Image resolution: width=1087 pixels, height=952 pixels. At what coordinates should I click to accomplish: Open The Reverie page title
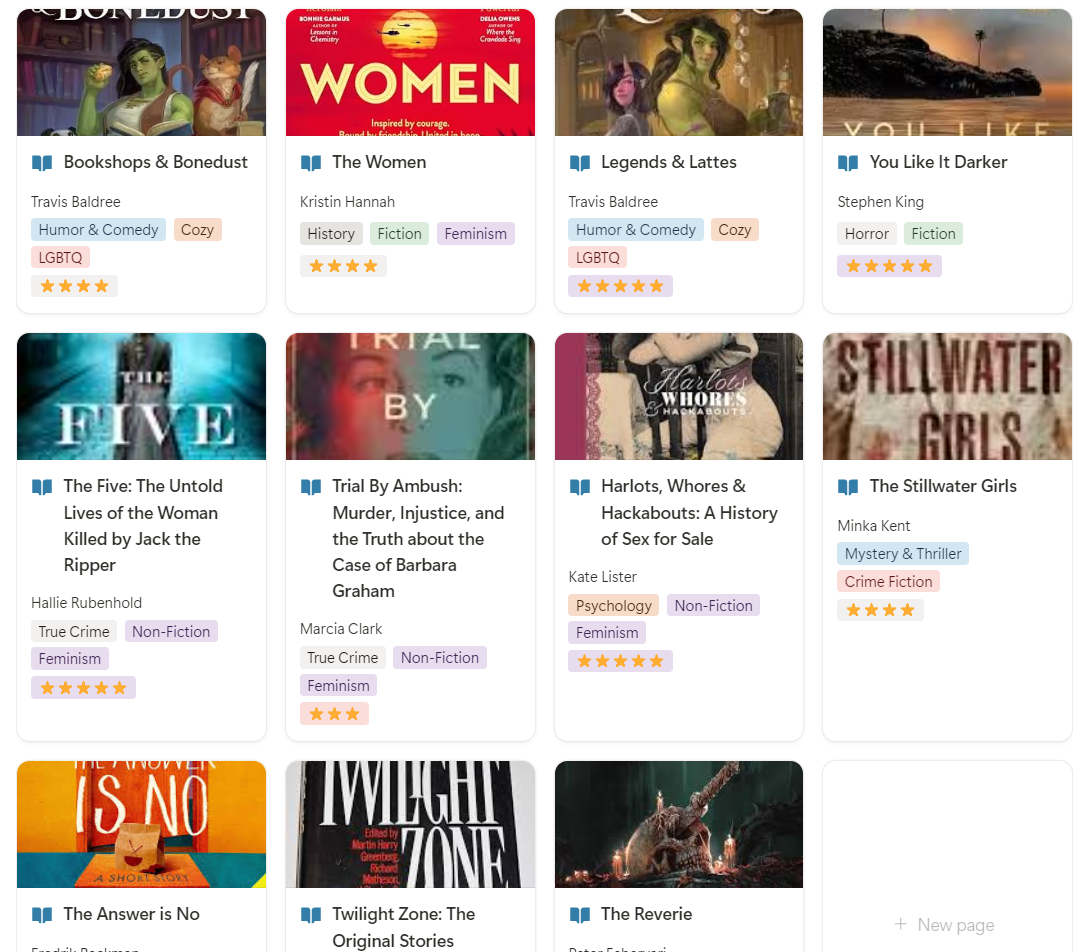[647, 914]
